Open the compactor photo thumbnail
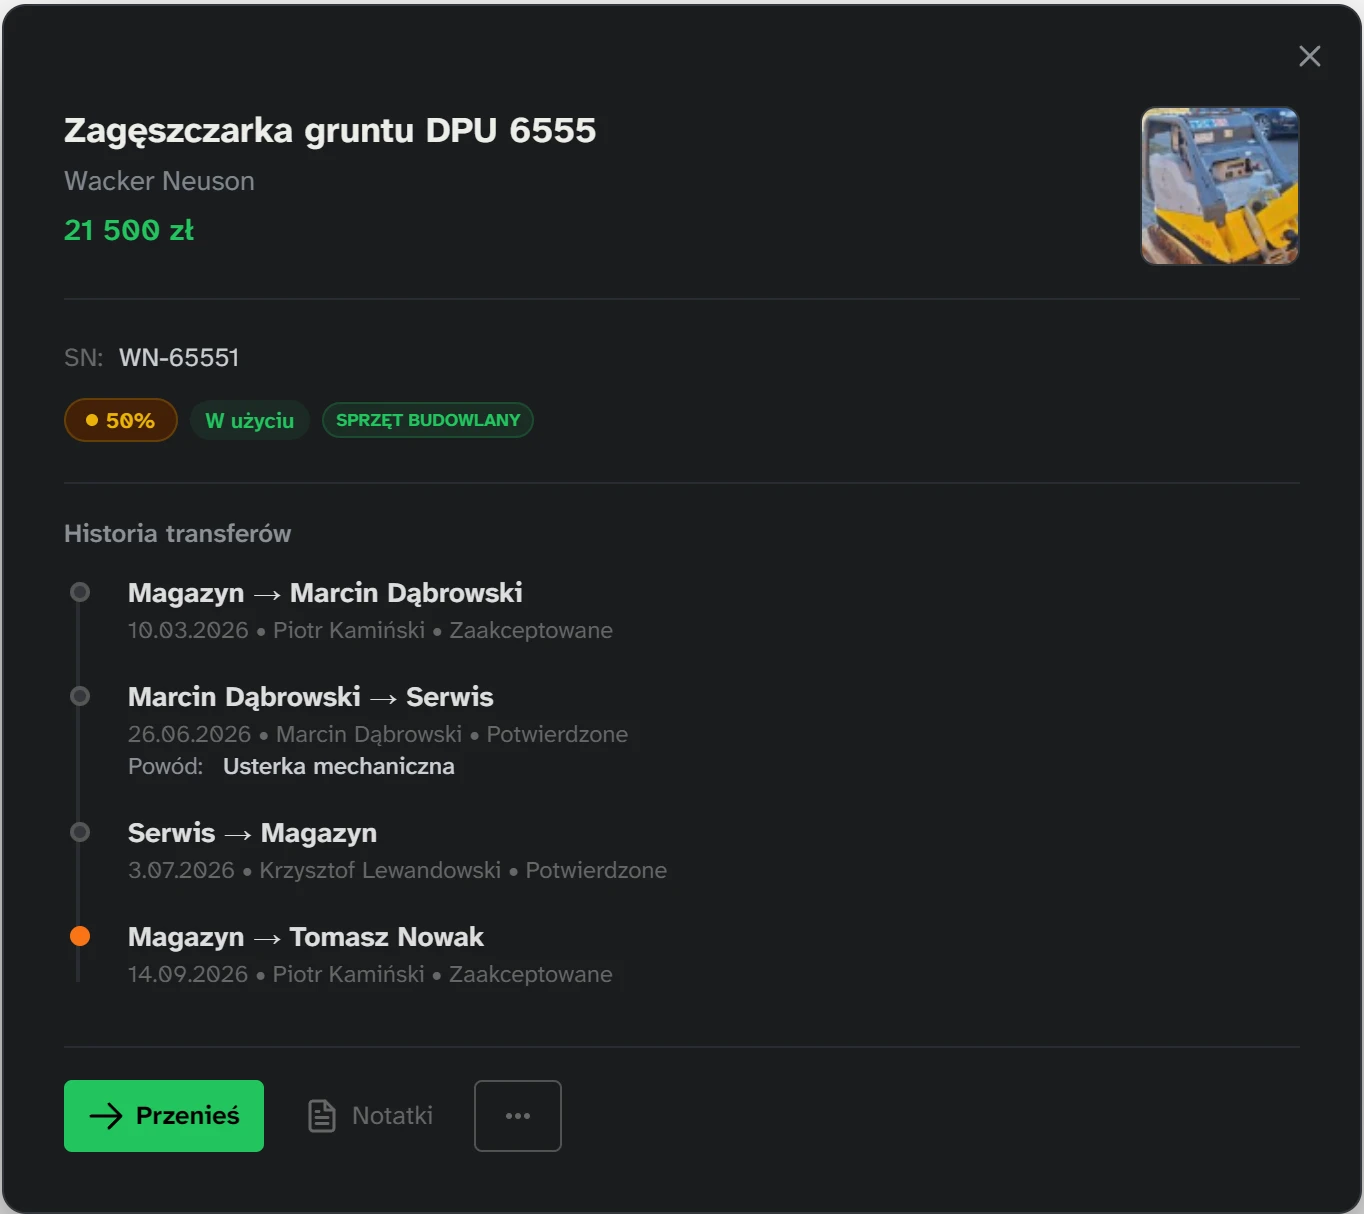The height and width of the screenshot is (1214, 1364). [1220, 186]
